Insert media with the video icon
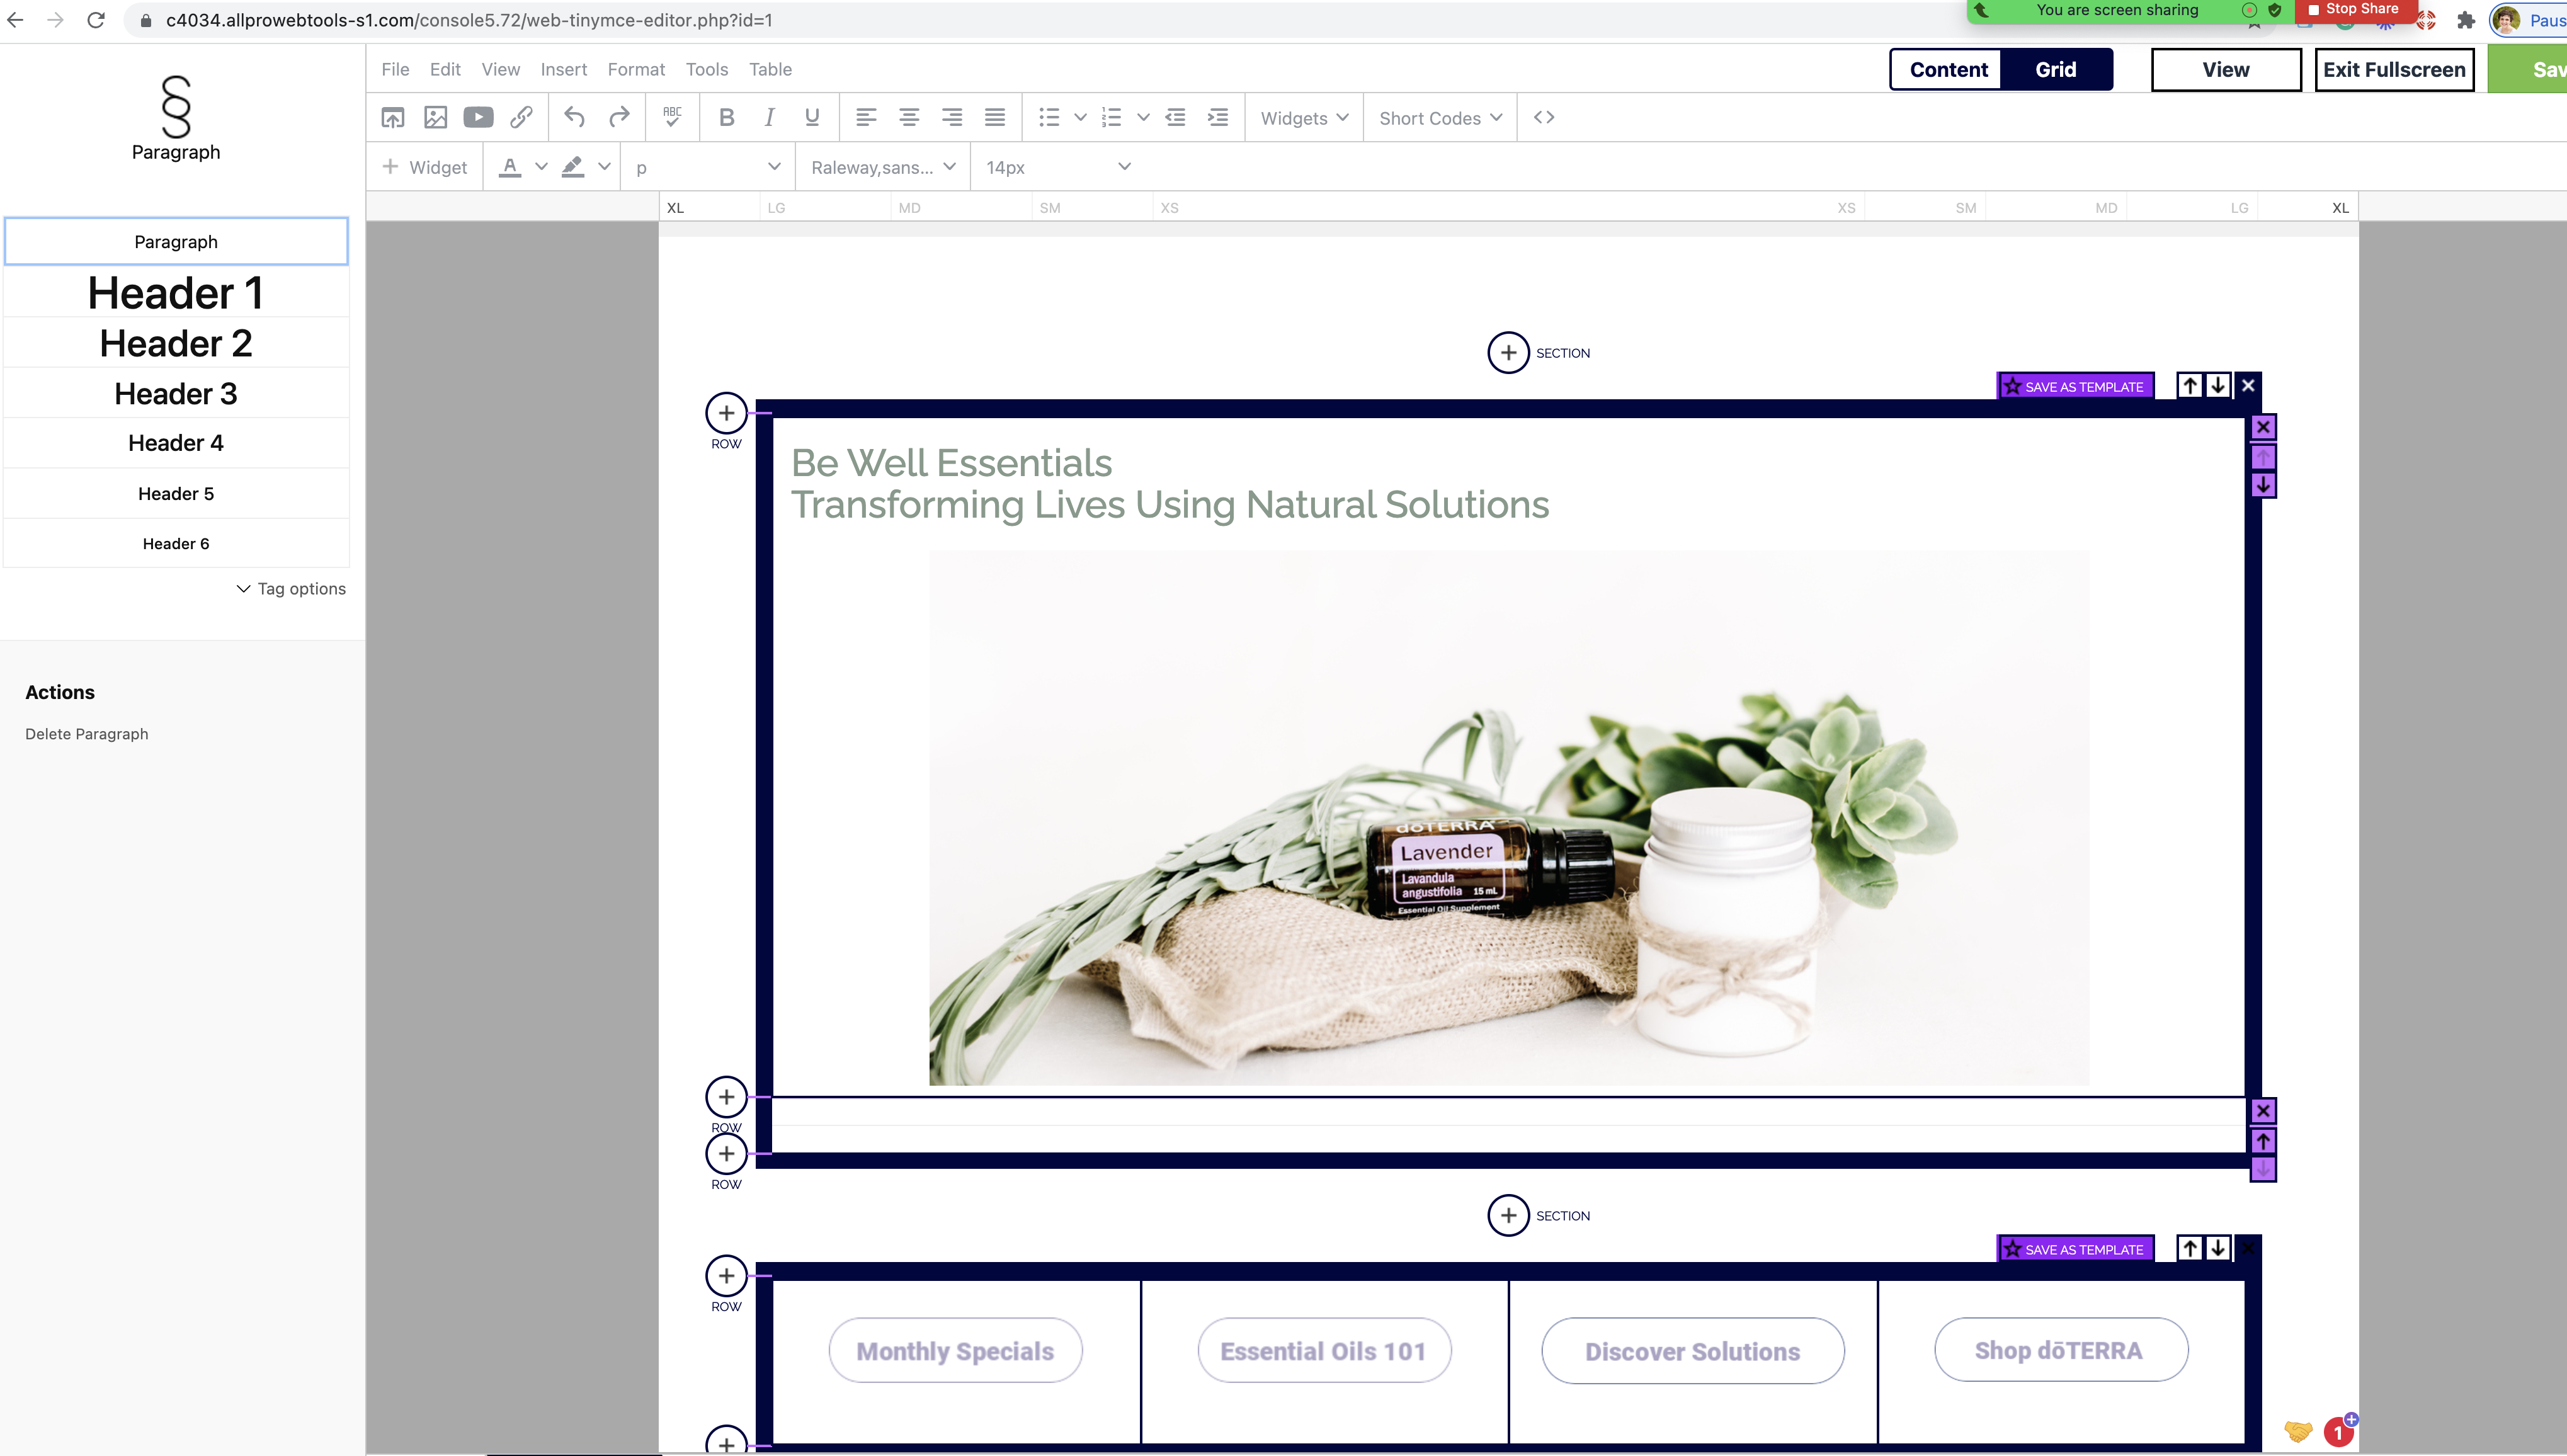The image size is (2567, 1456). click(478, 118)
